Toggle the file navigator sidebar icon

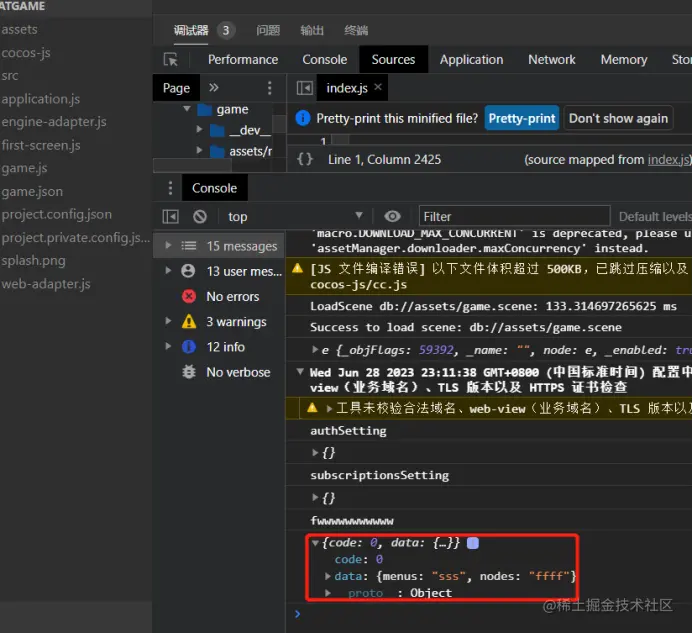tap(305, 88)
